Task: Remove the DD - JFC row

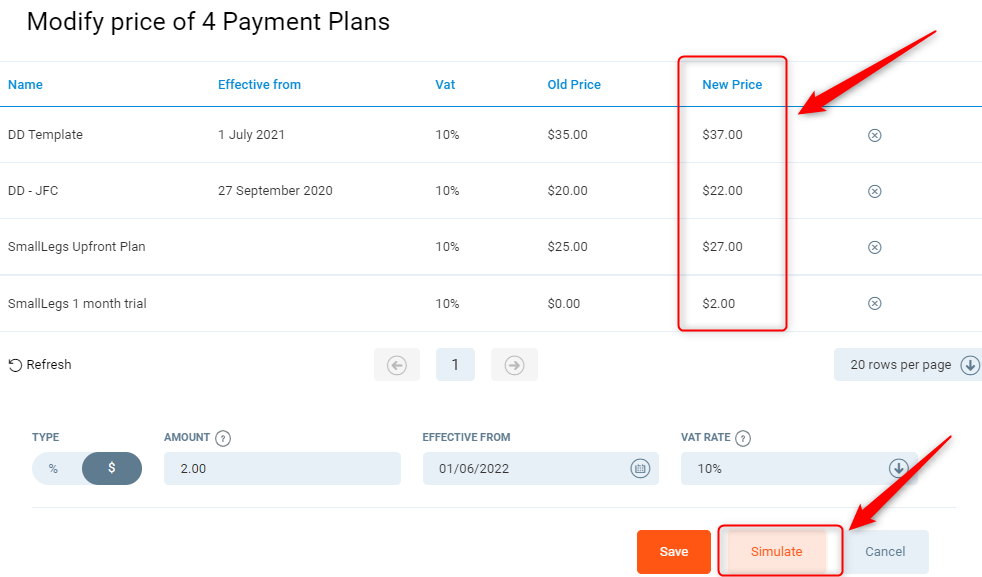Action: coord(874,191)
